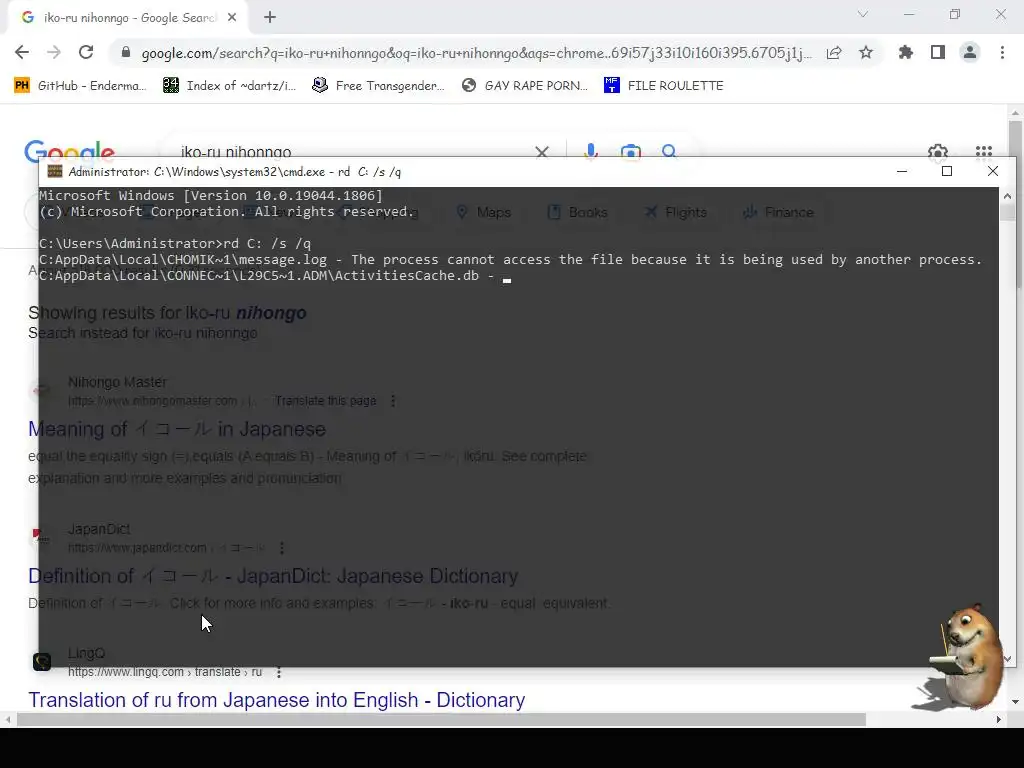Bookmark this page with star icon
This screenshot has height=768, width=1024.
coord(866,53)
